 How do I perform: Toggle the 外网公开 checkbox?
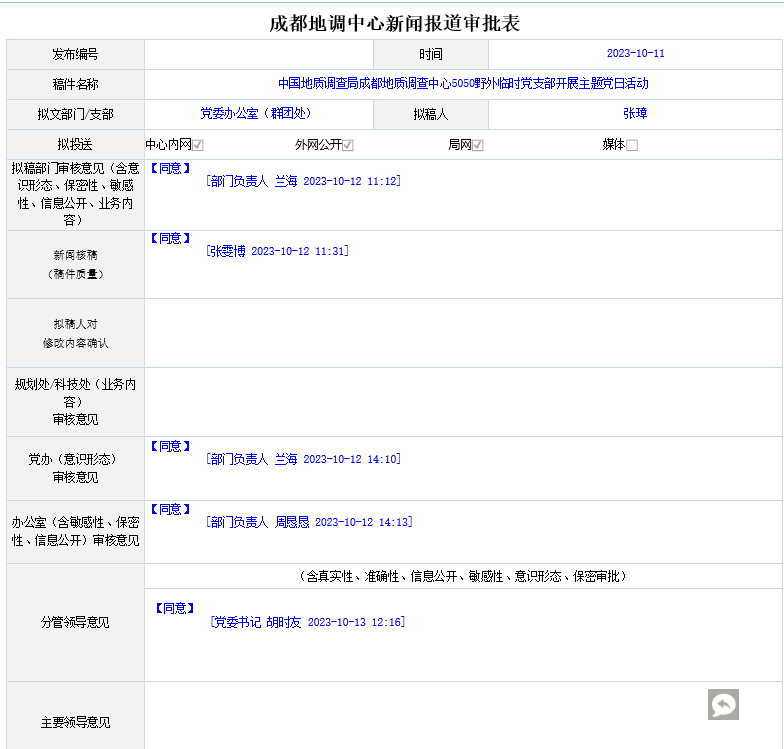[348, 145]
